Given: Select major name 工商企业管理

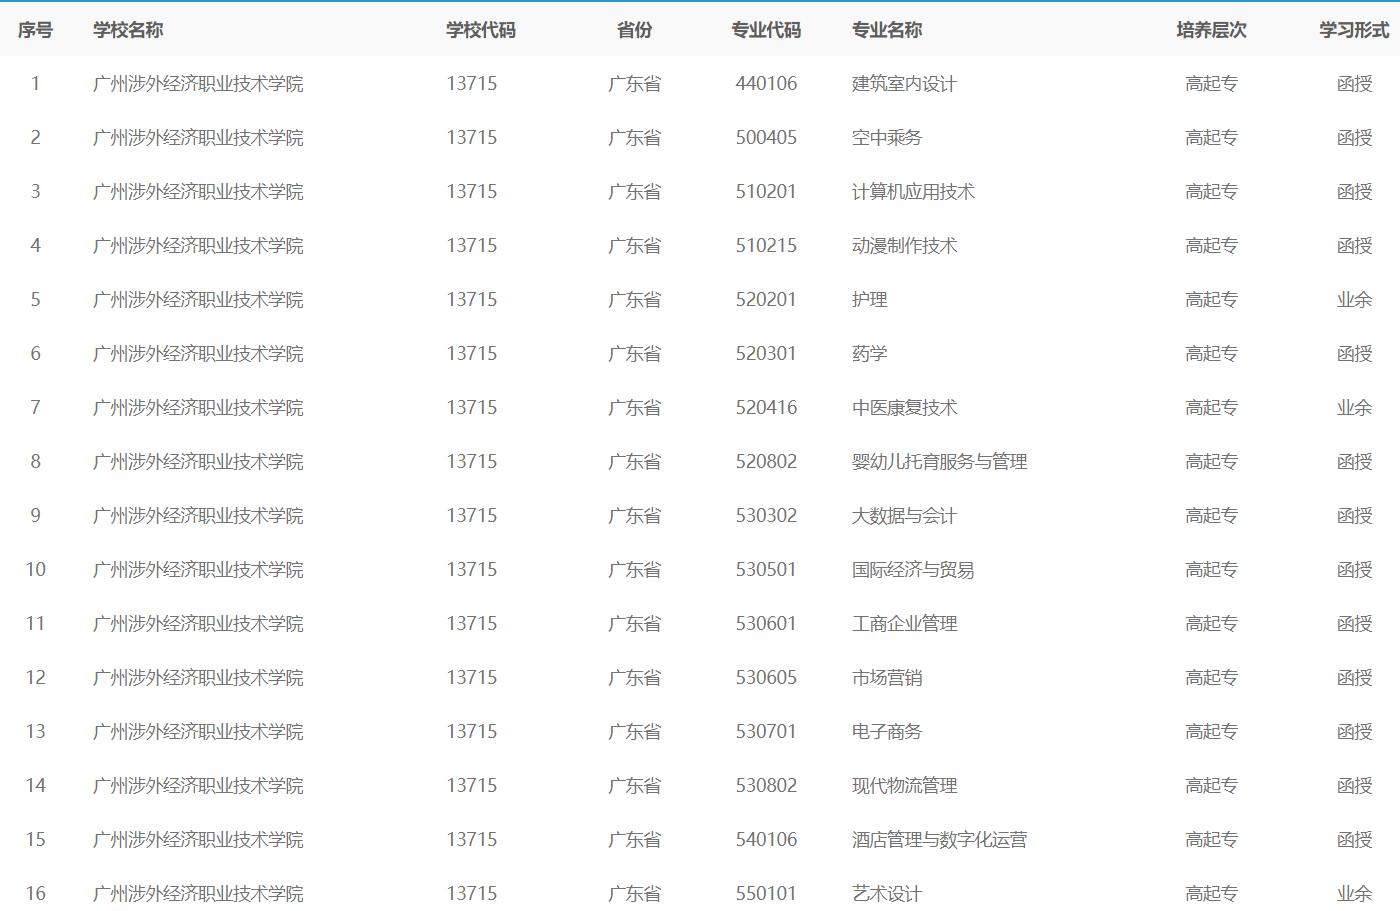Looking at the screenshot, I should (x=904, y=624).
